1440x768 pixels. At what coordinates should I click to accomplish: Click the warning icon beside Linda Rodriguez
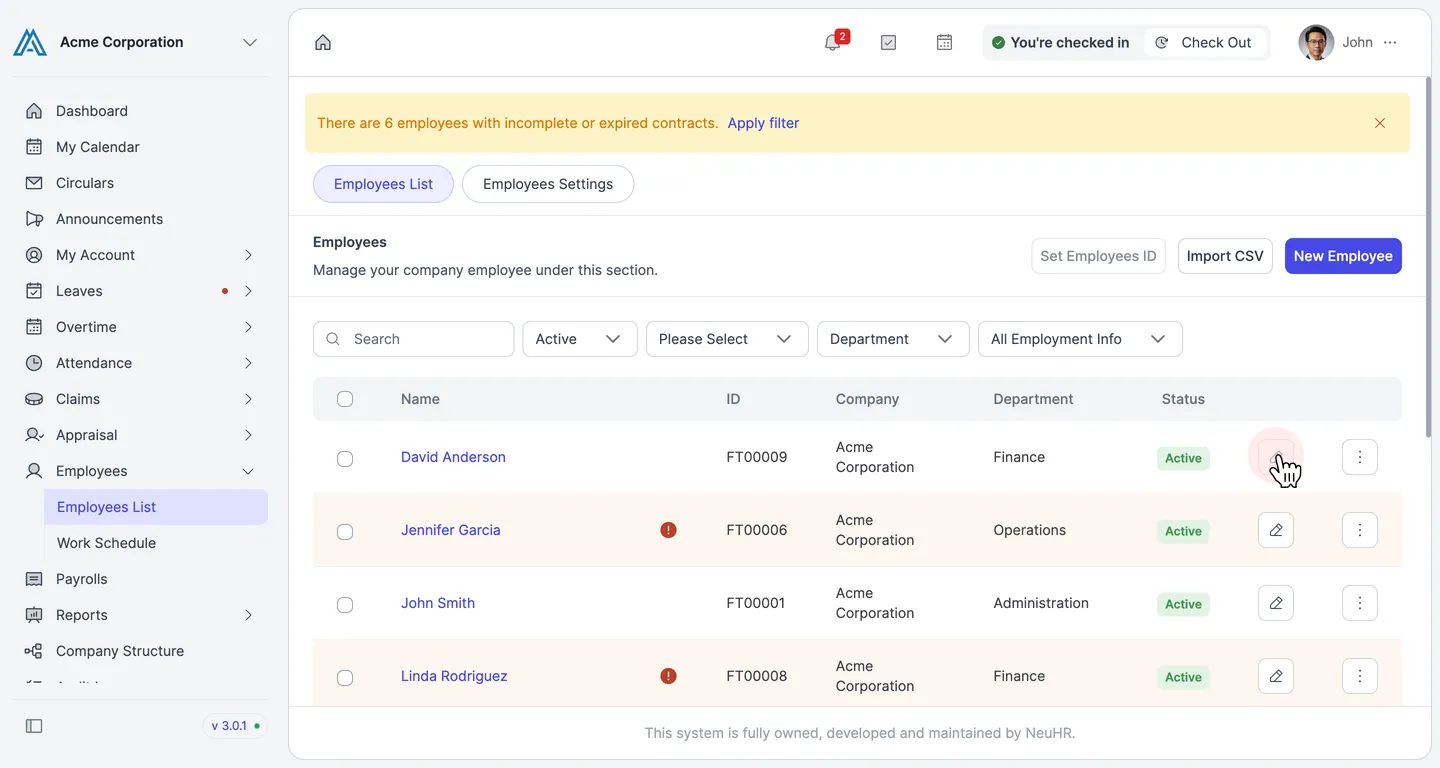point(669,676)
